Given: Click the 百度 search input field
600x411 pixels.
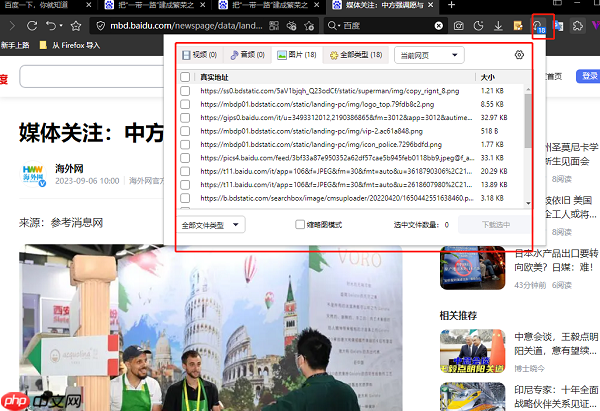Looking at the screenshot, I should coord(387,26).
